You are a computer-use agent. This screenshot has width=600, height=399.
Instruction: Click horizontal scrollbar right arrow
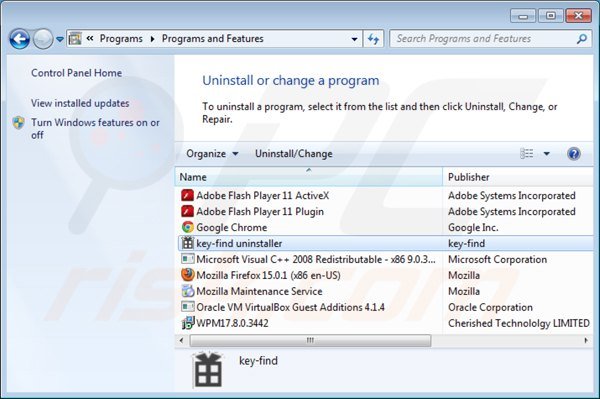click(x=586, y=340)
